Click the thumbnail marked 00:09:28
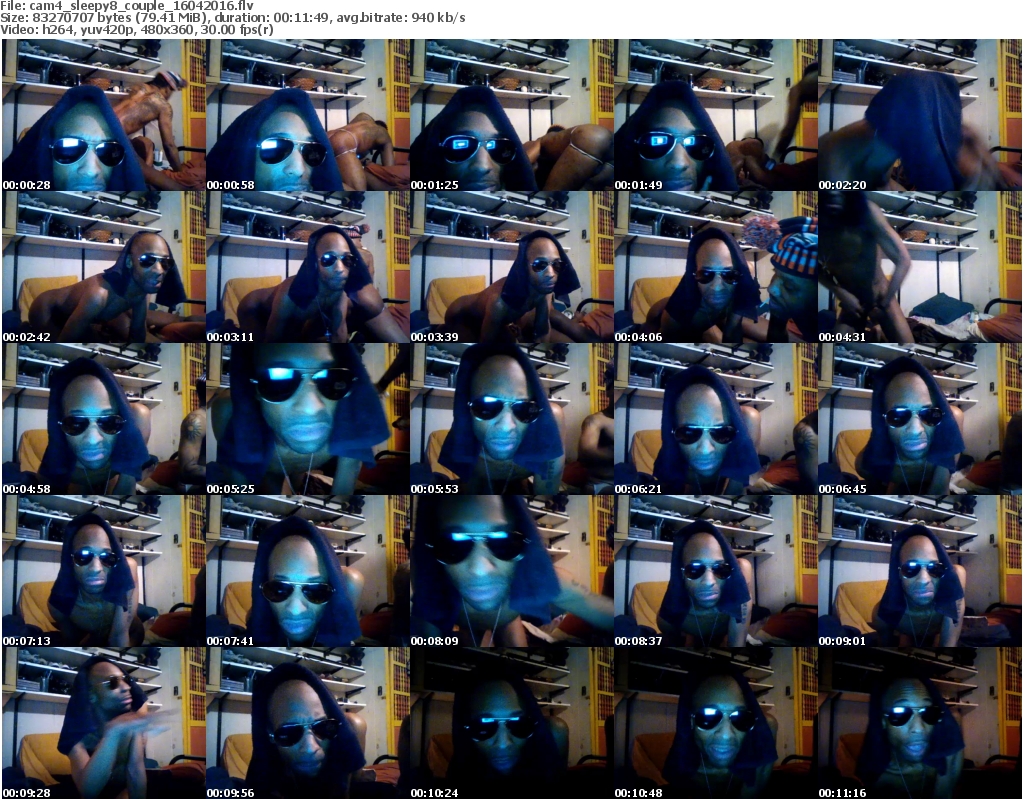 (x=103, y=723)
